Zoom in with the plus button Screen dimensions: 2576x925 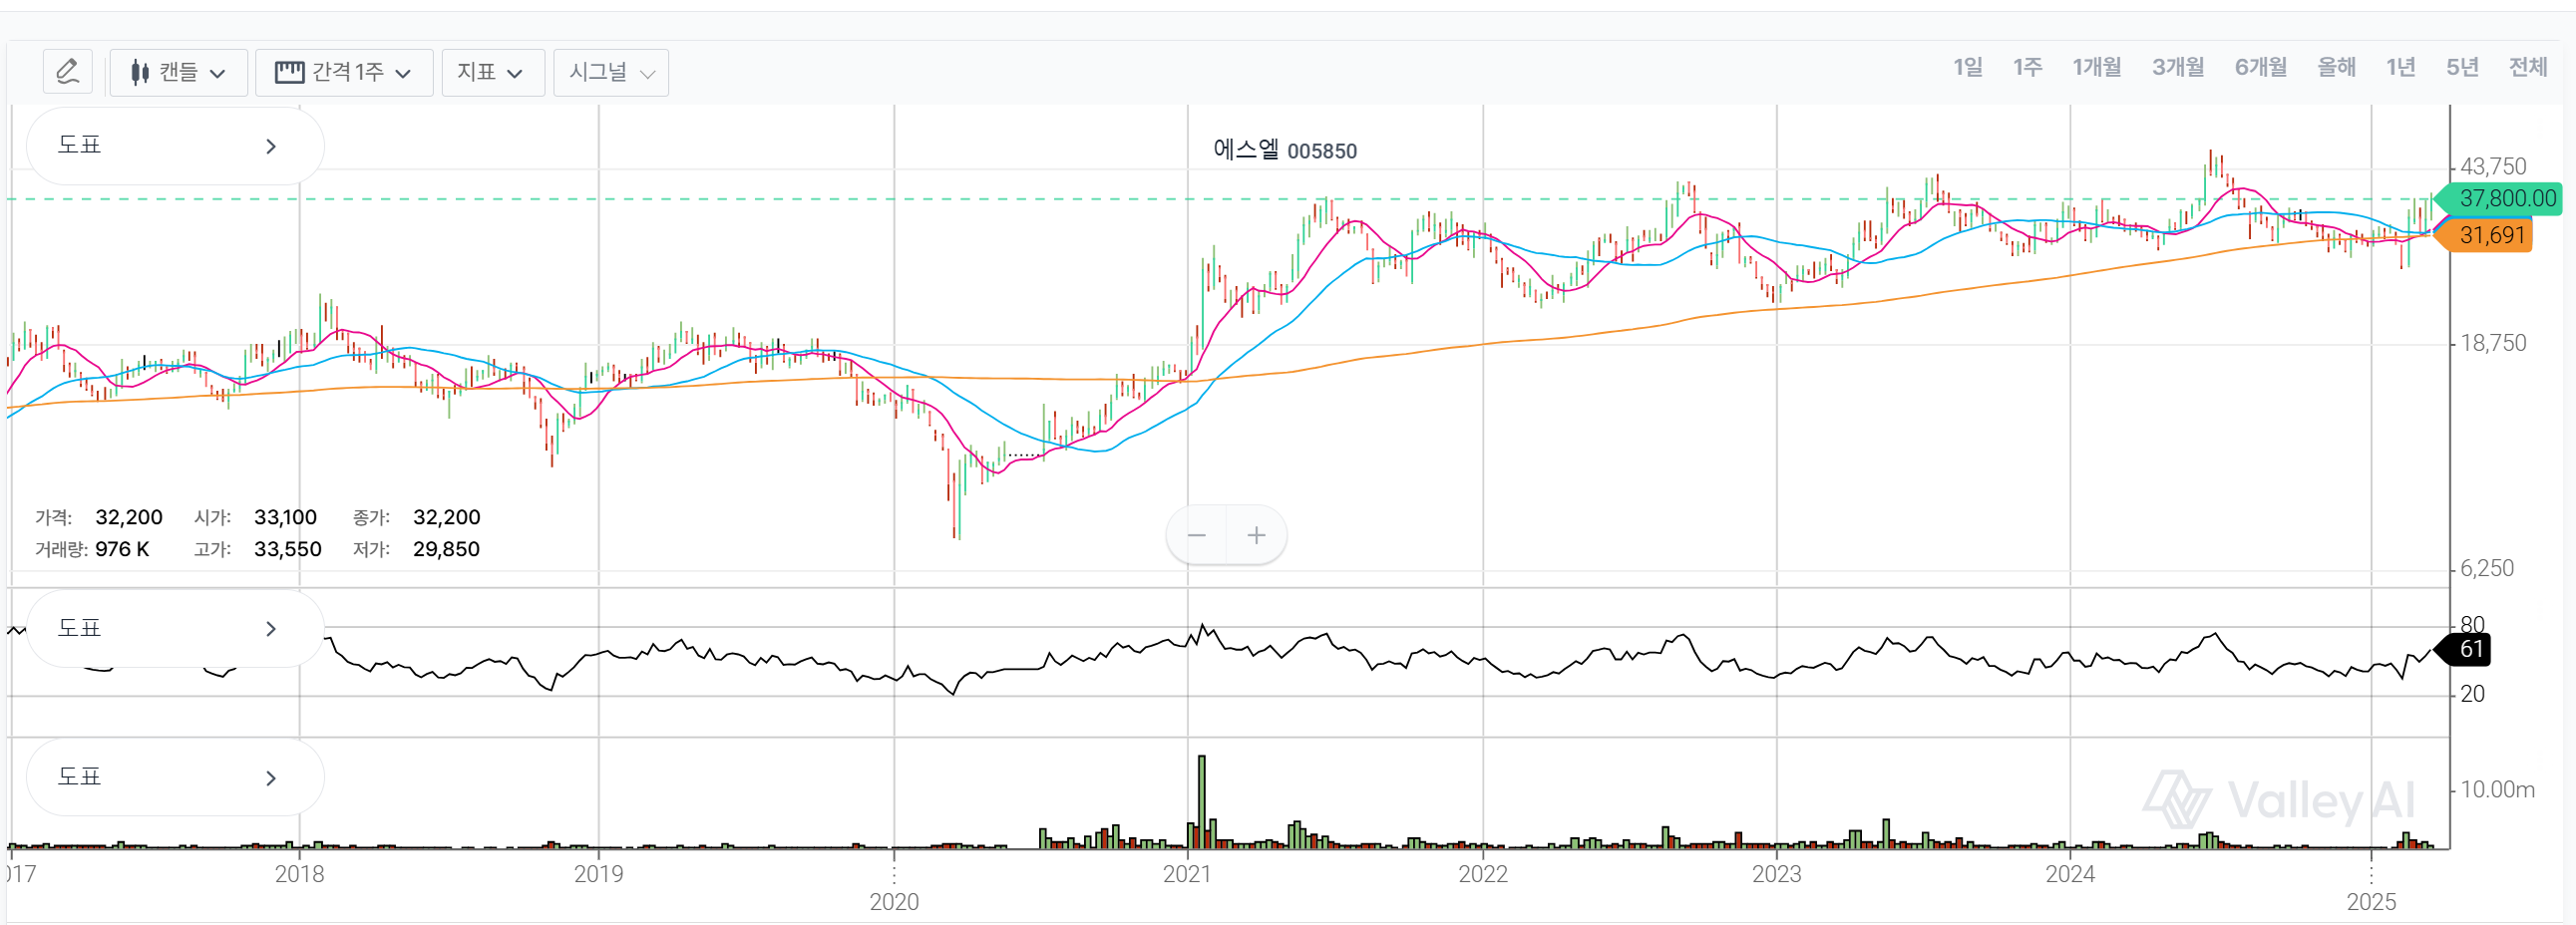coord(1256,535)
